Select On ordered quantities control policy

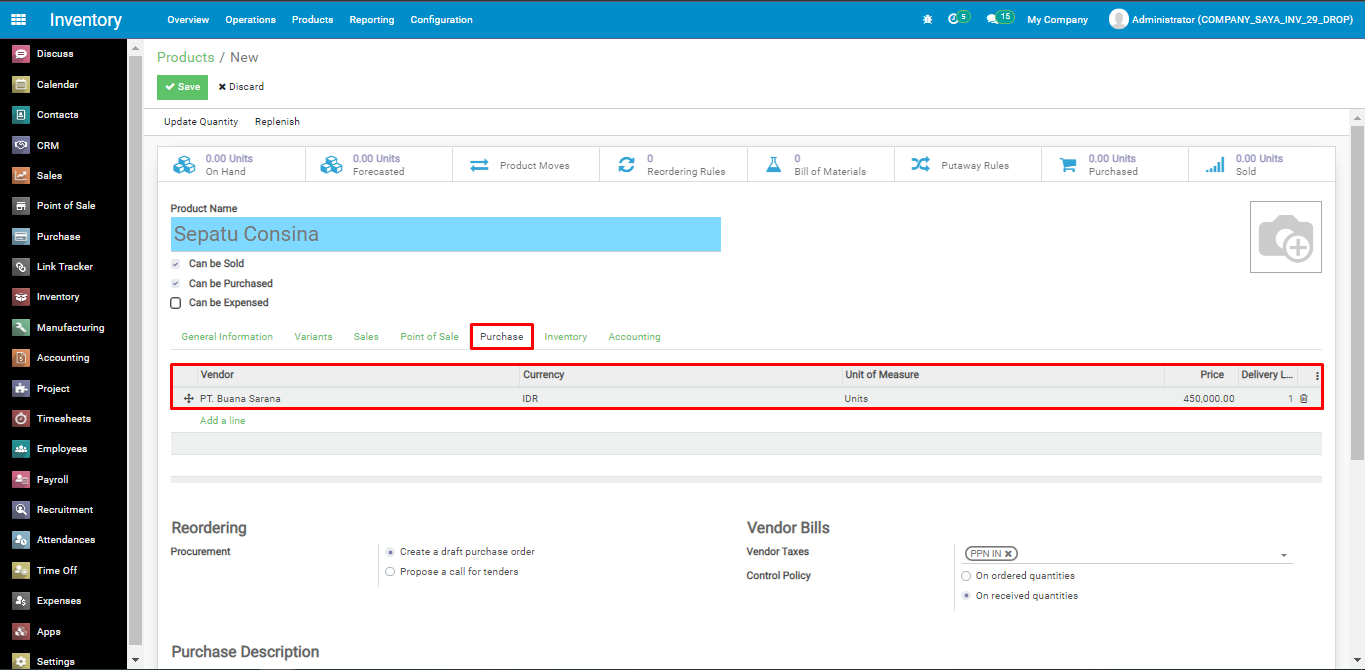tap(966, 576)
